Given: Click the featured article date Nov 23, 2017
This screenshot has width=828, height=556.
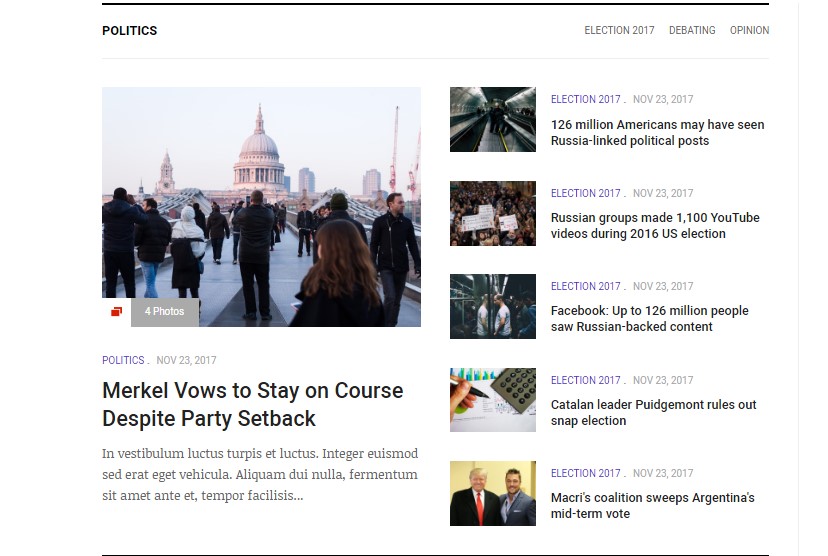Looking at the screenshot, I should (186, 360).
